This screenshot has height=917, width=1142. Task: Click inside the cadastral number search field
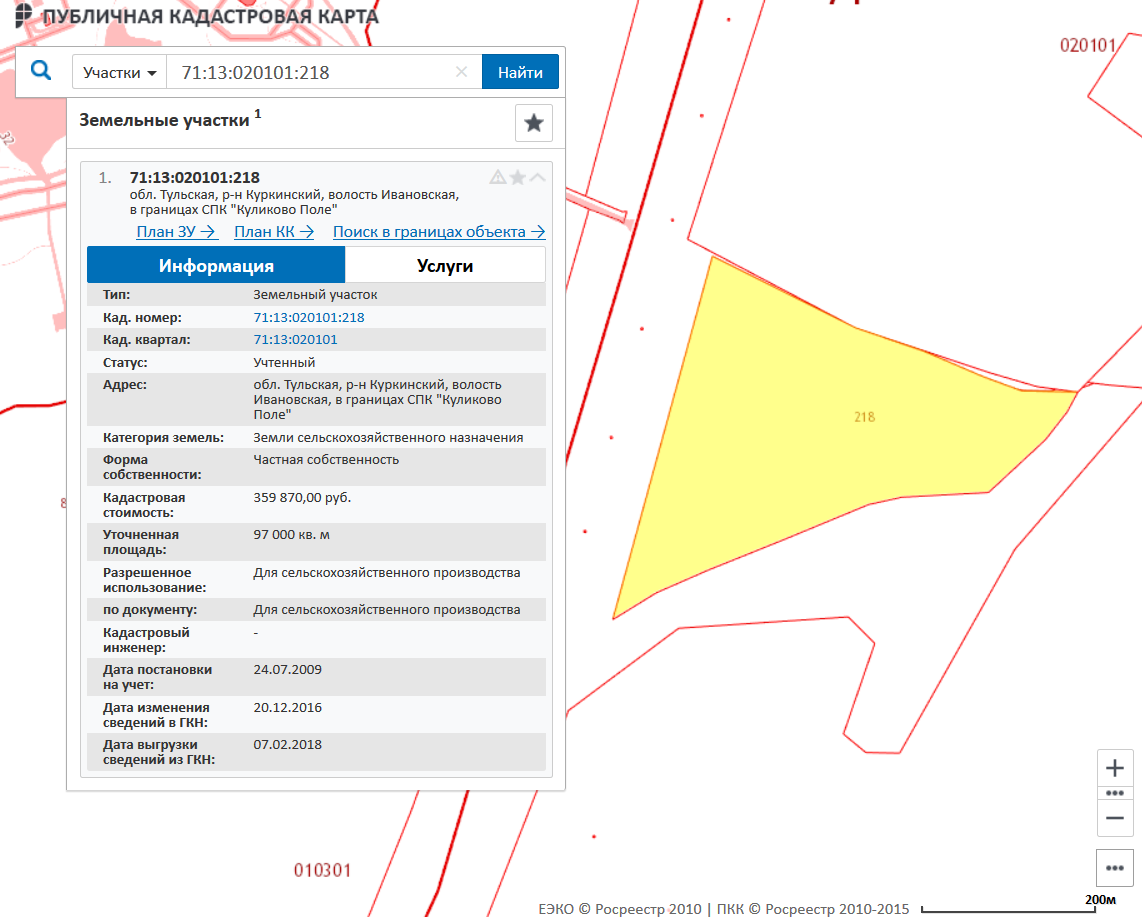point(310,73)
